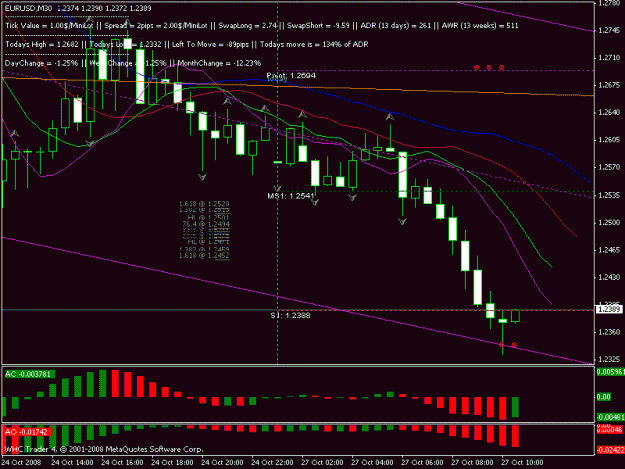Select the 1.2465 price axis label
Screen dimensions: 625x469
coord(609,250)
